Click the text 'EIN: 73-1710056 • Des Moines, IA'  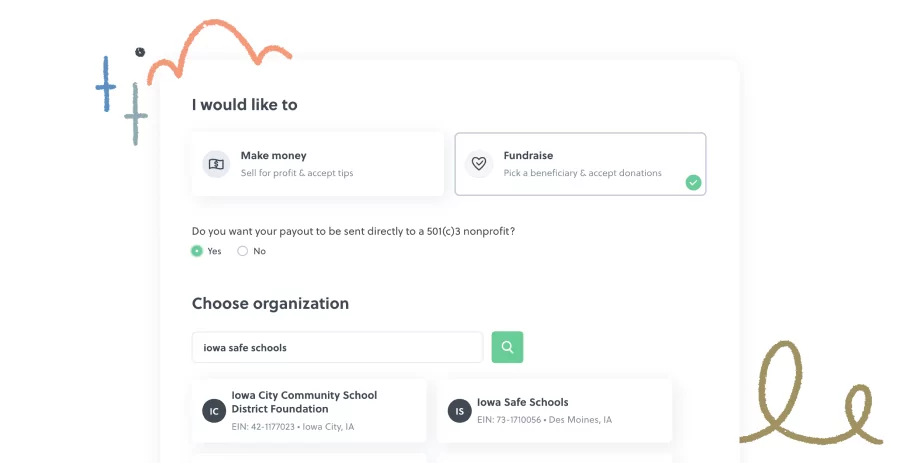(544, 420)
